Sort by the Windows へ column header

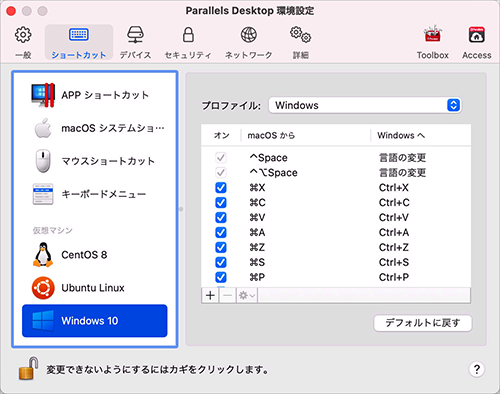click(421, 135)
